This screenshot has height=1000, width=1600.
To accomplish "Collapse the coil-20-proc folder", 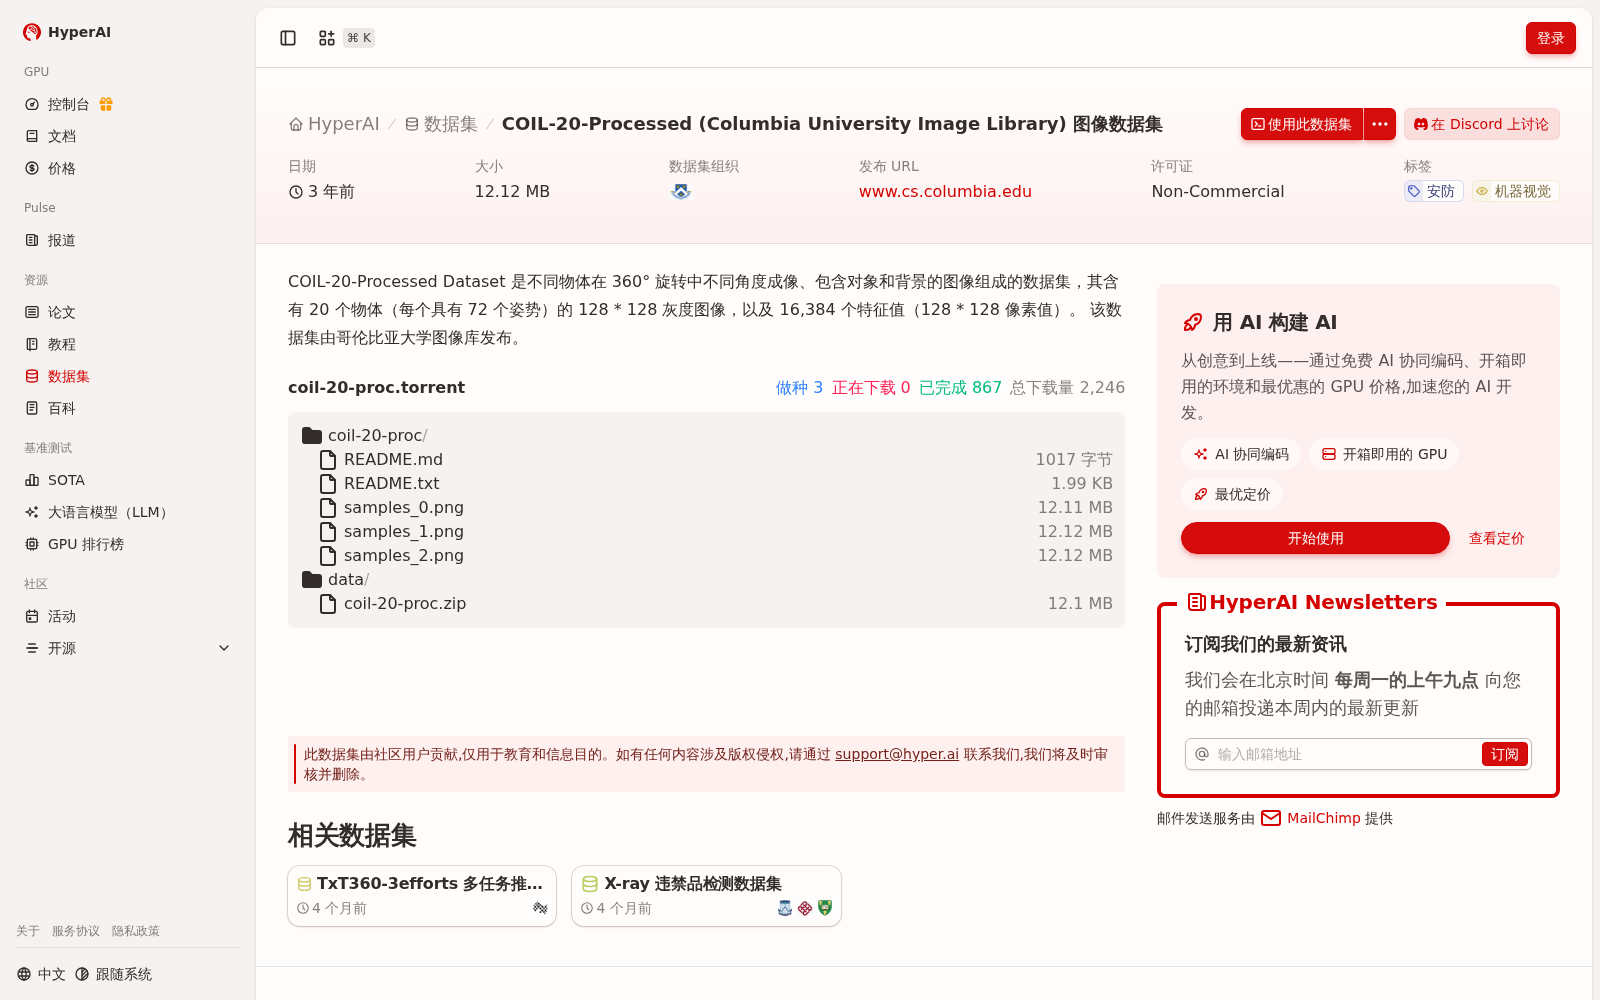I will pos(312,436).
